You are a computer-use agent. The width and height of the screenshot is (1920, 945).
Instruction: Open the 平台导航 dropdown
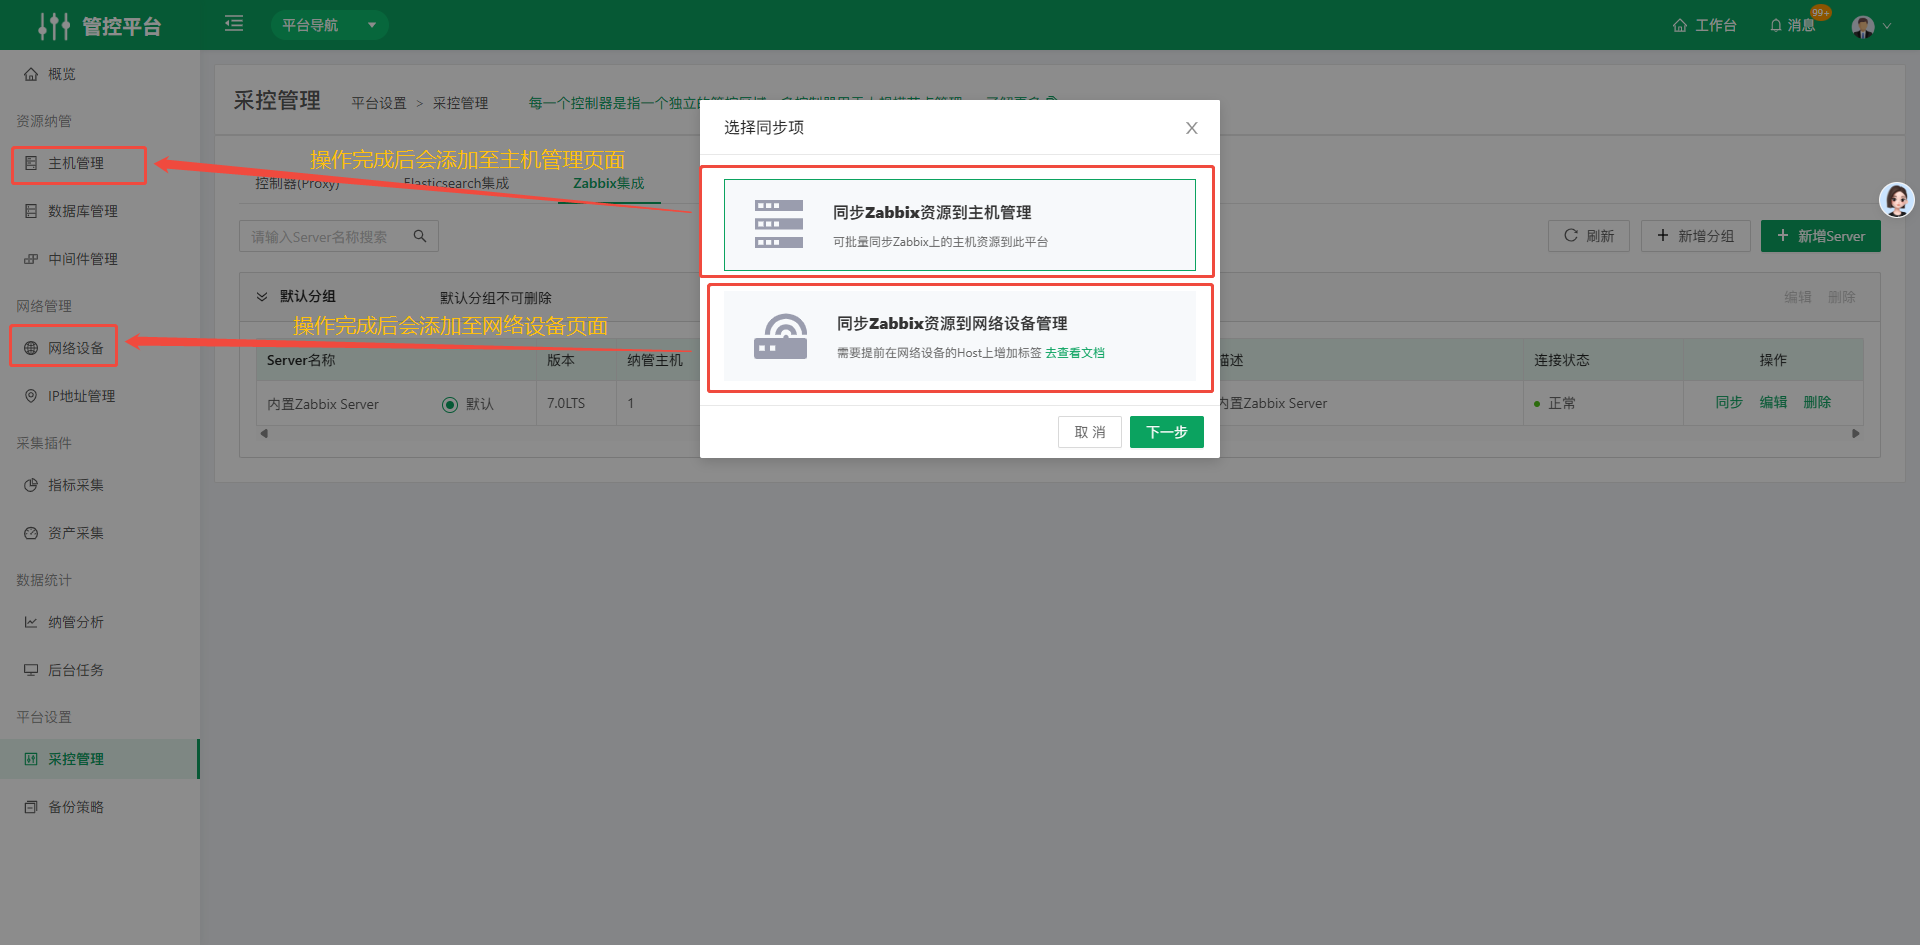click(329, 25)
